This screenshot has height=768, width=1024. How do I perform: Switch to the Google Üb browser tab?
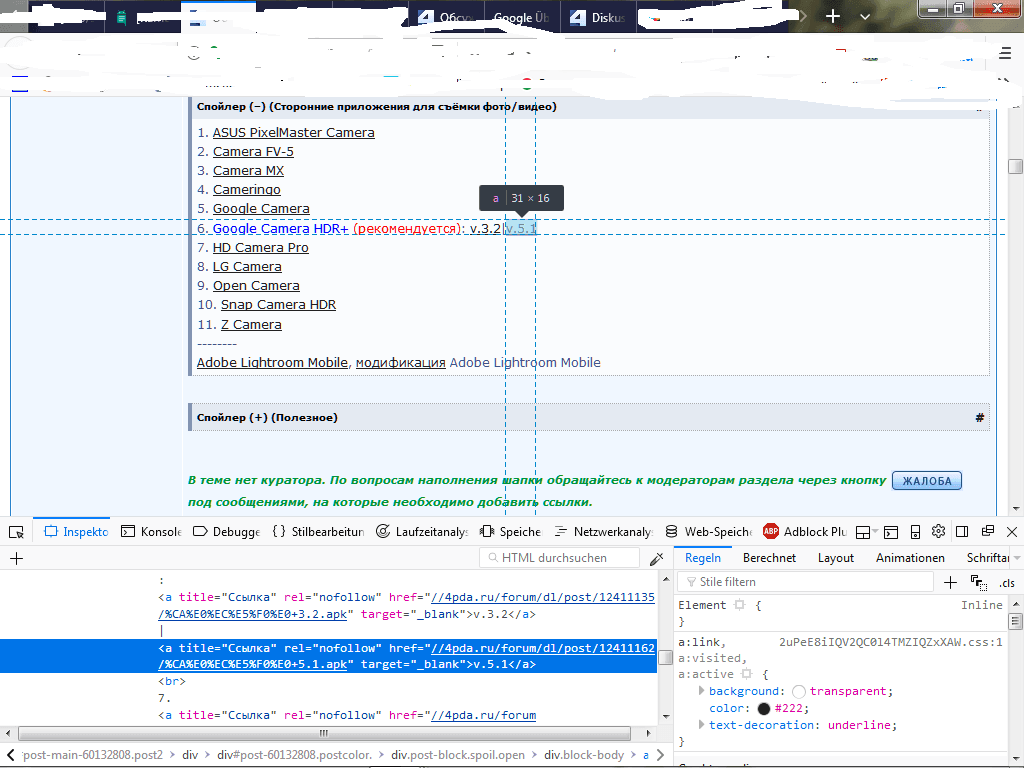pyautogui.click(x=521, y=18)
